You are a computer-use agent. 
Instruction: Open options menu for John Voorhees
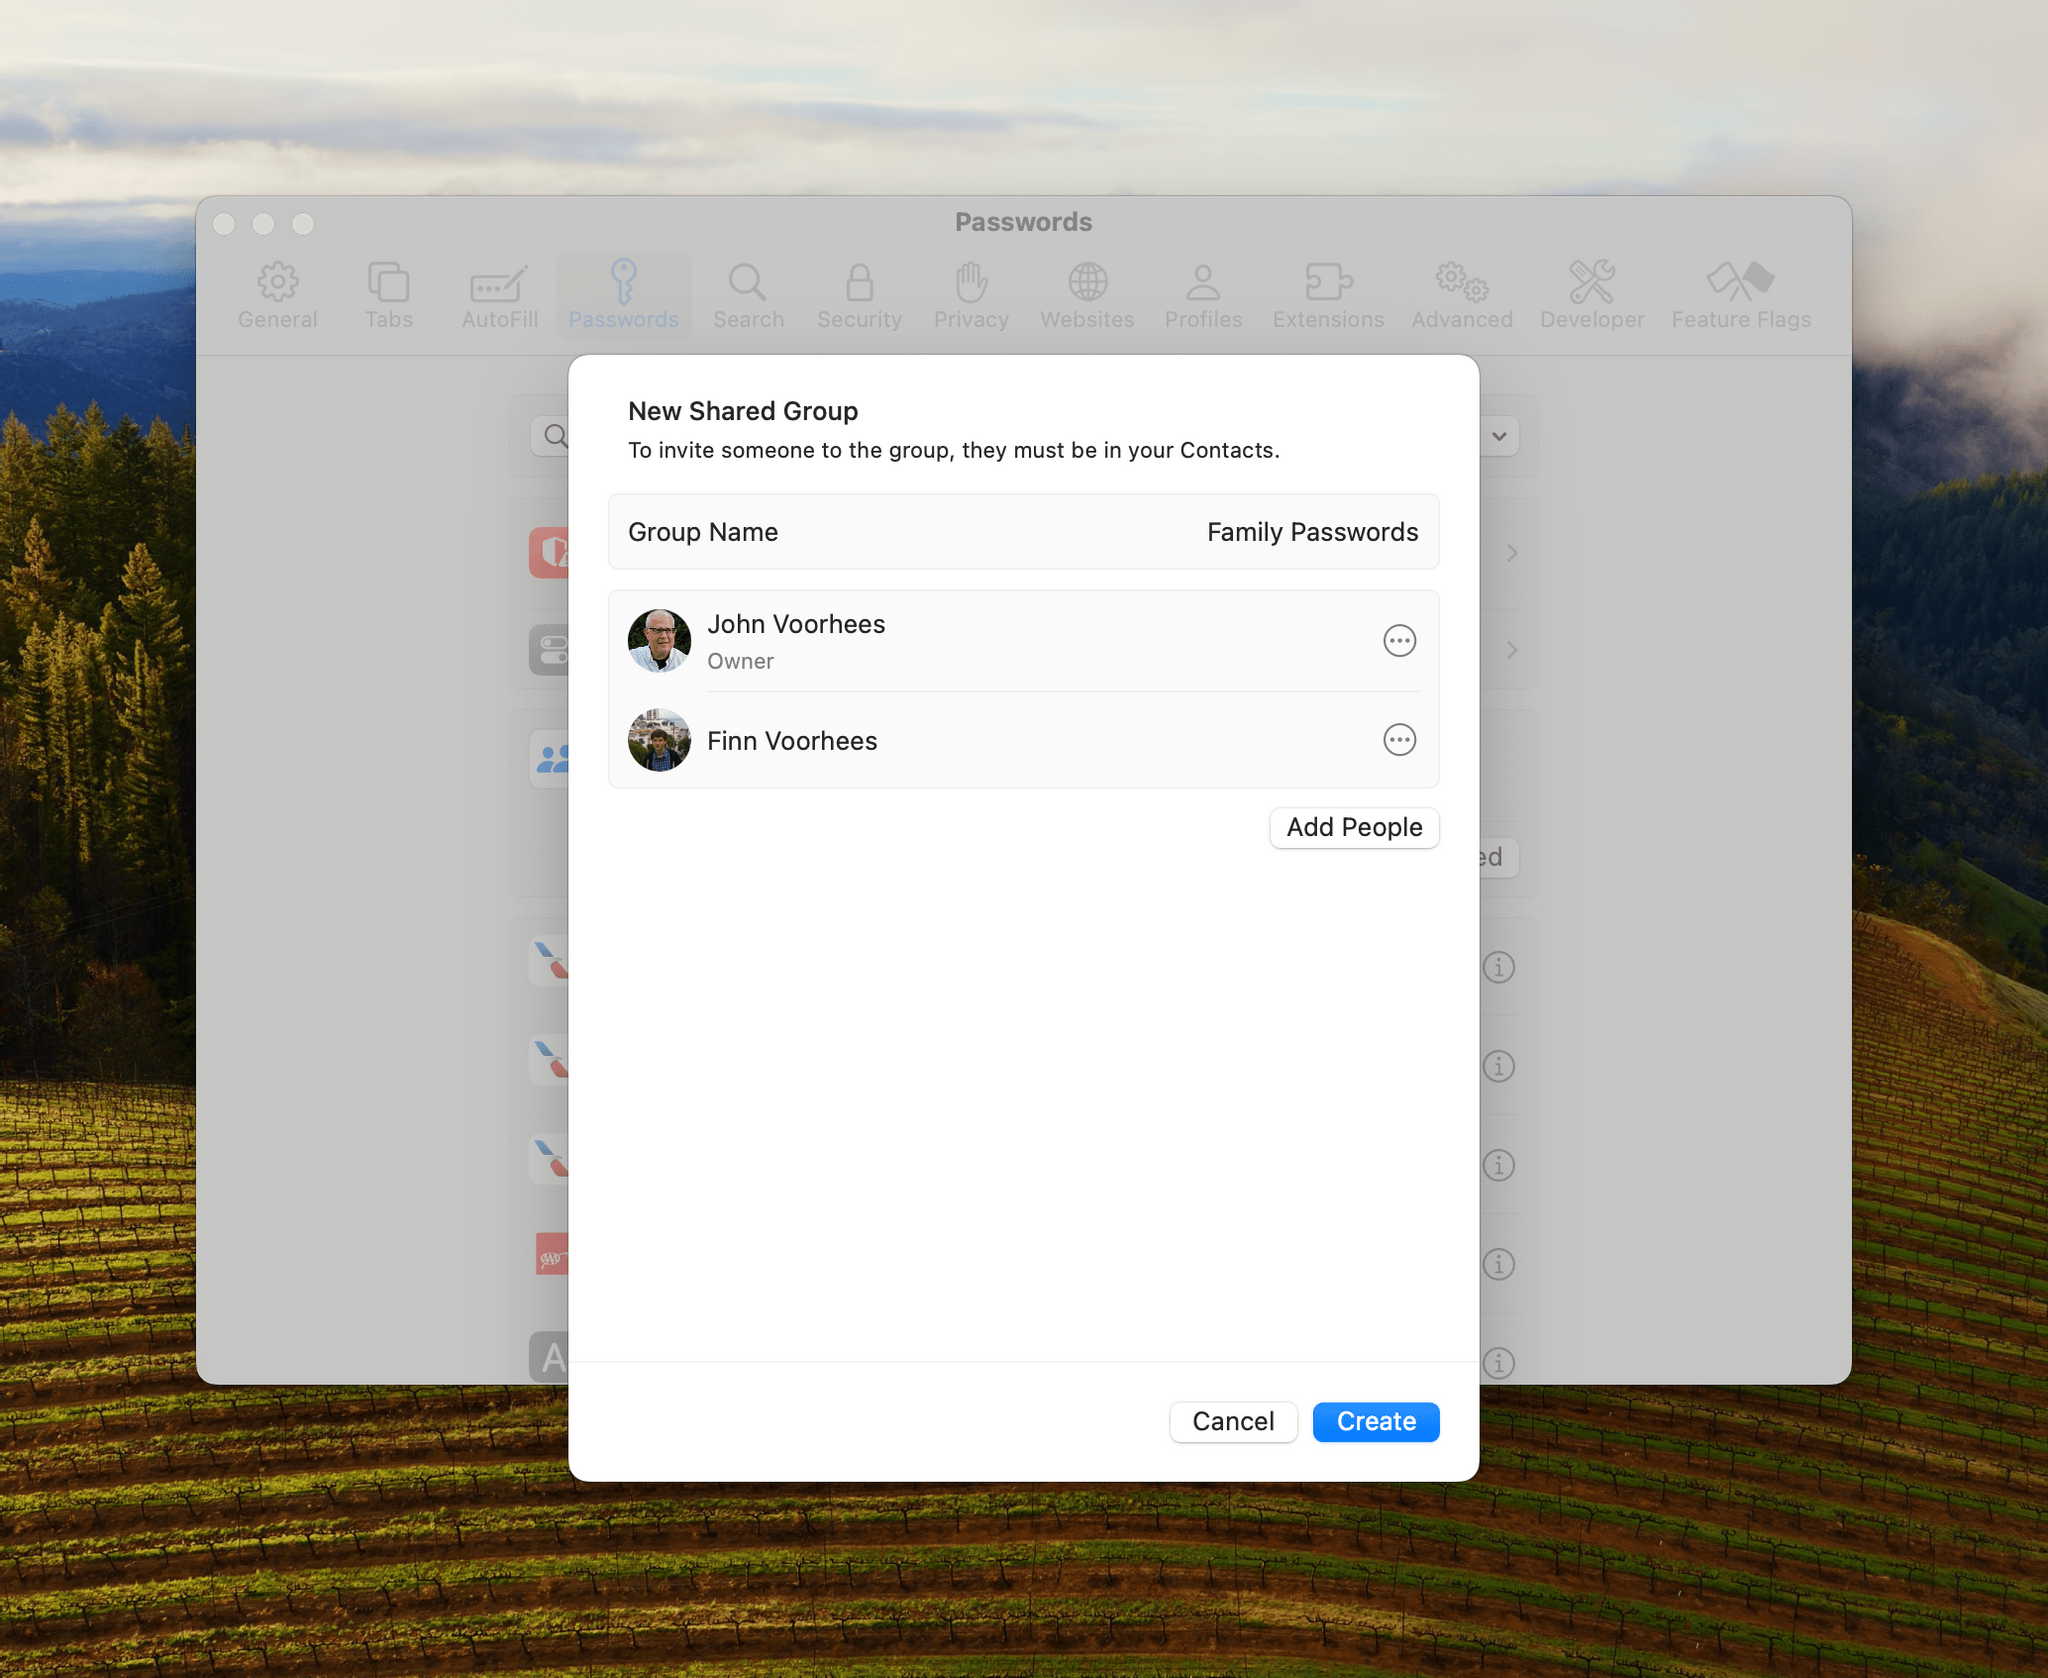(1402, 642)
